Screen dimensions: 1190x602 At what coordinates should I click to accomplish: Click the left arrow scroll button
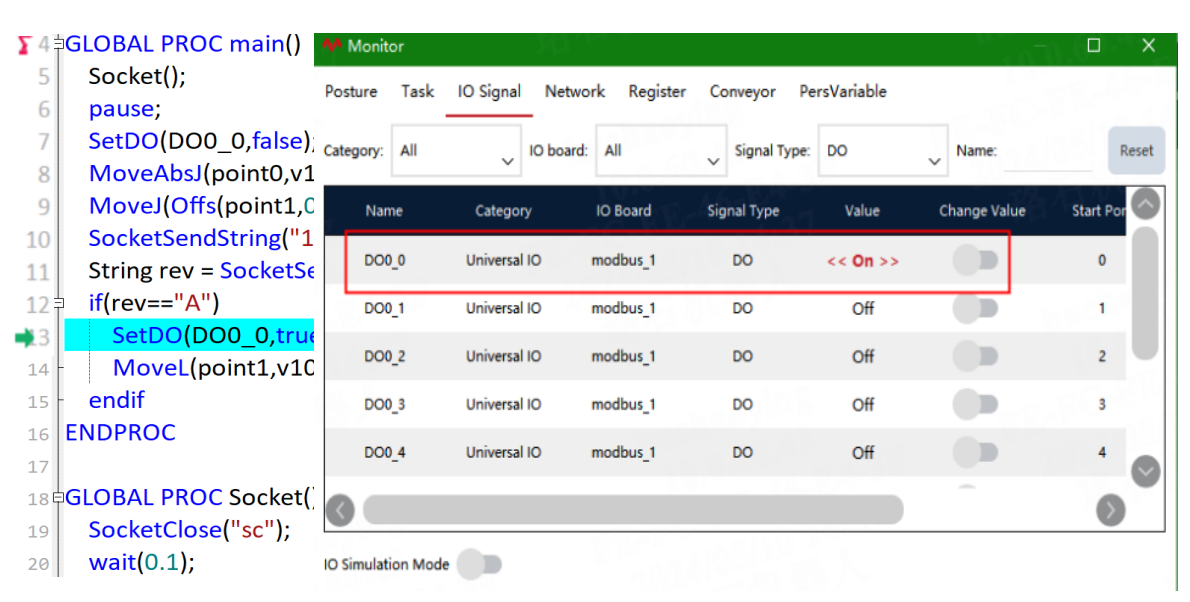coord(340,510)
